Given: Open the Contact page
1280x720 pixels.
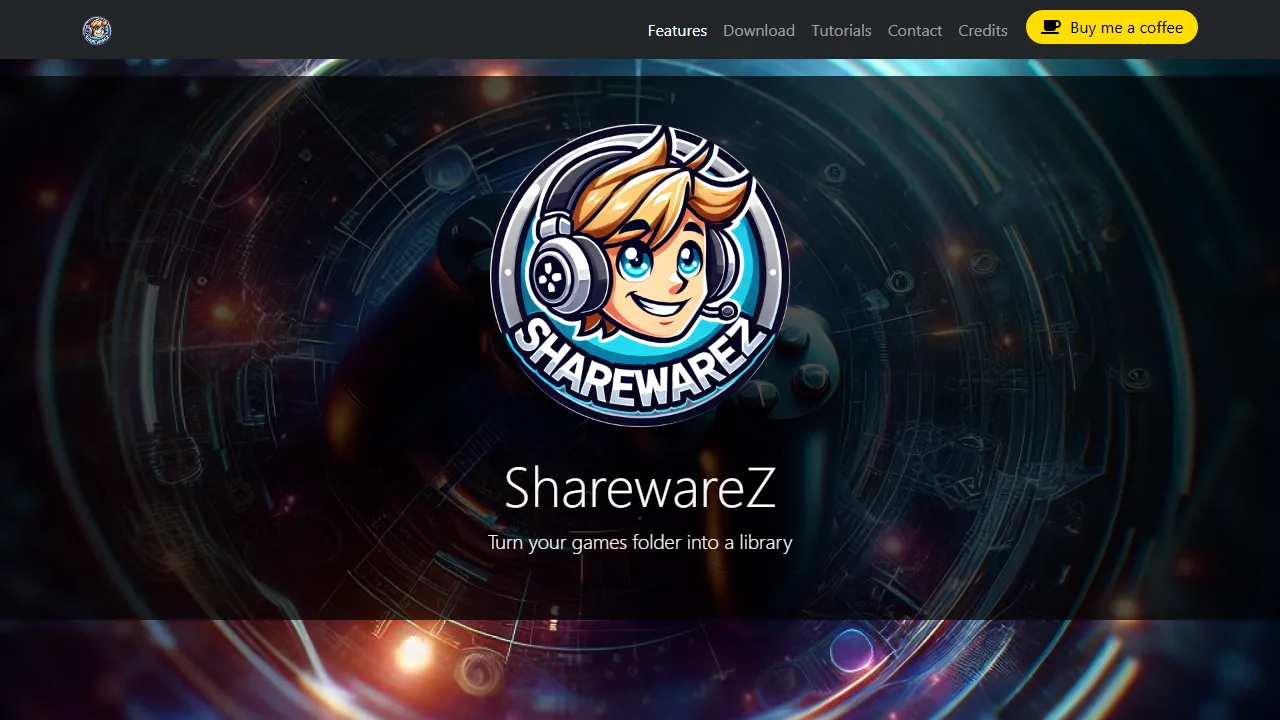Looking at the screenshot, I should (x=914, y=30).
